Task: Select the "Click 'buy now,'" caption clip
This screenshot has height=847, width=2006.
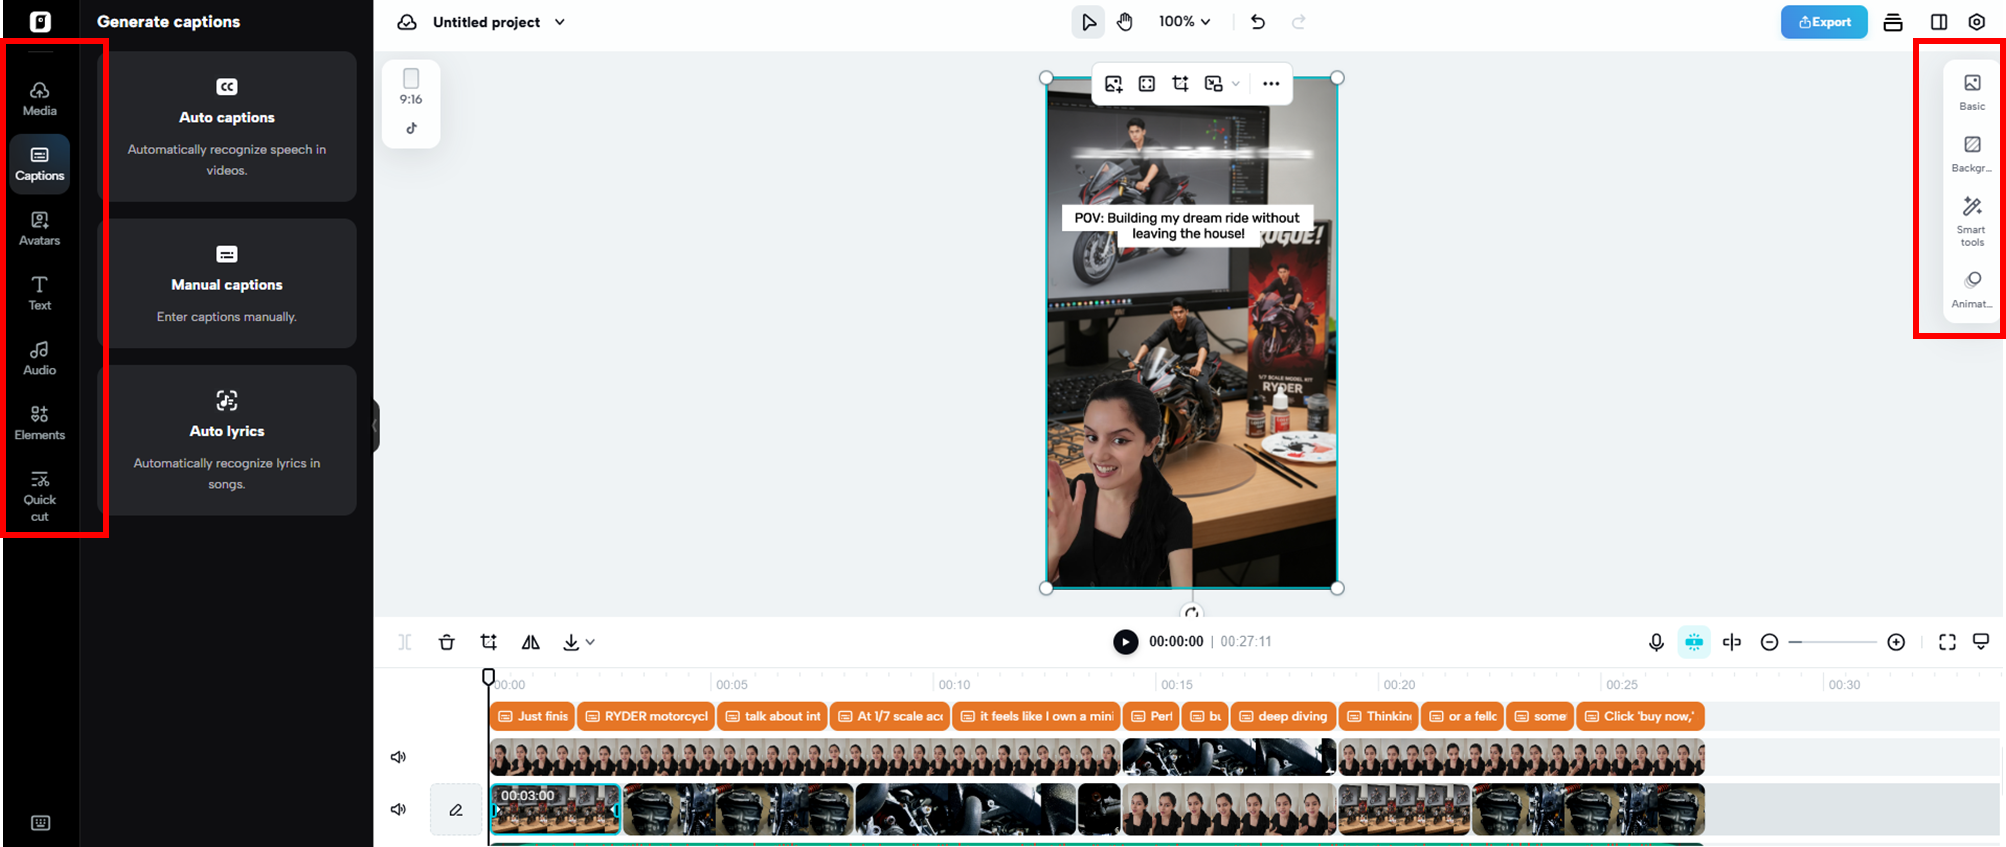Action: pos(1640,716)
